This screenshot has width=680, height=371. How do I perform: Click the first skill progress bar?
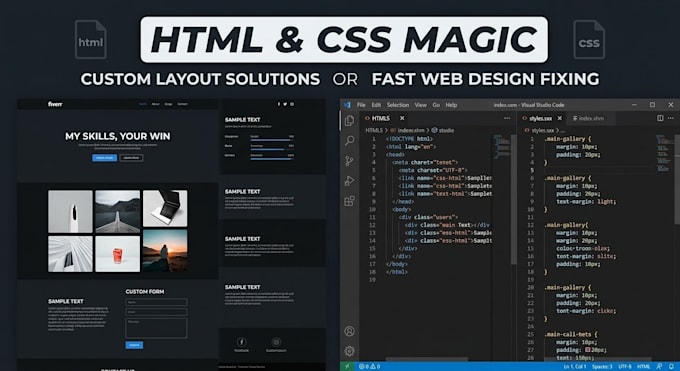click(270, 140)
